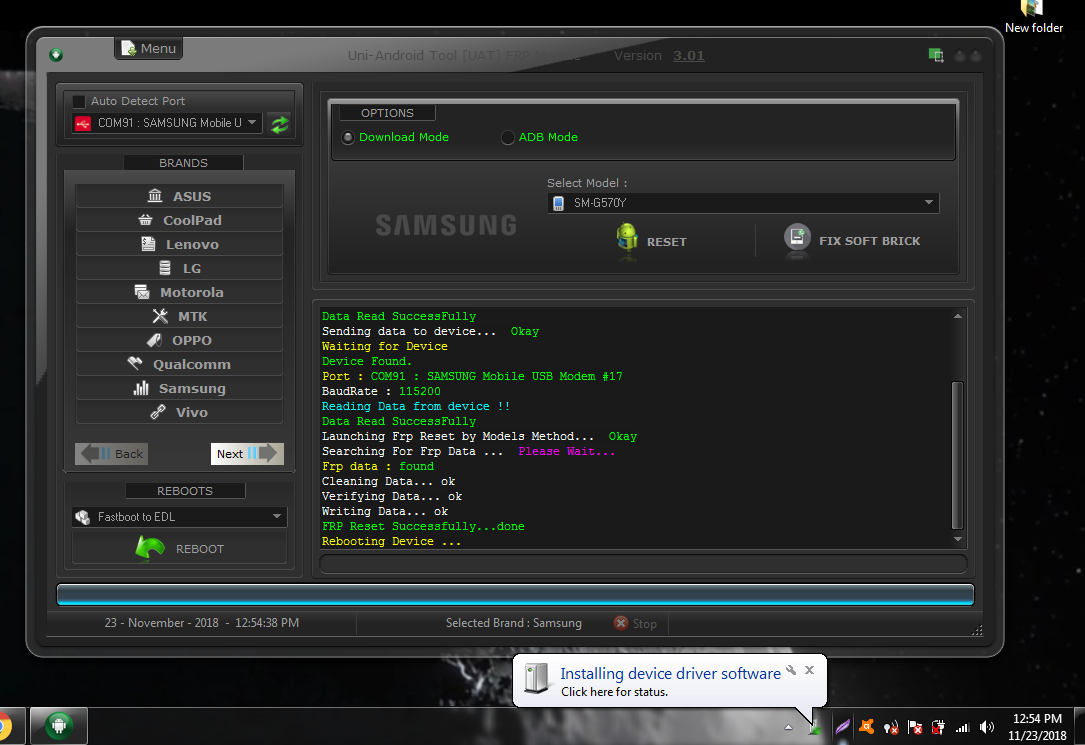Screen dimensions: 1085x745
Task: Click the 'FRP Reset Successfully...done' log line
Action: click(x=423, y=526)
